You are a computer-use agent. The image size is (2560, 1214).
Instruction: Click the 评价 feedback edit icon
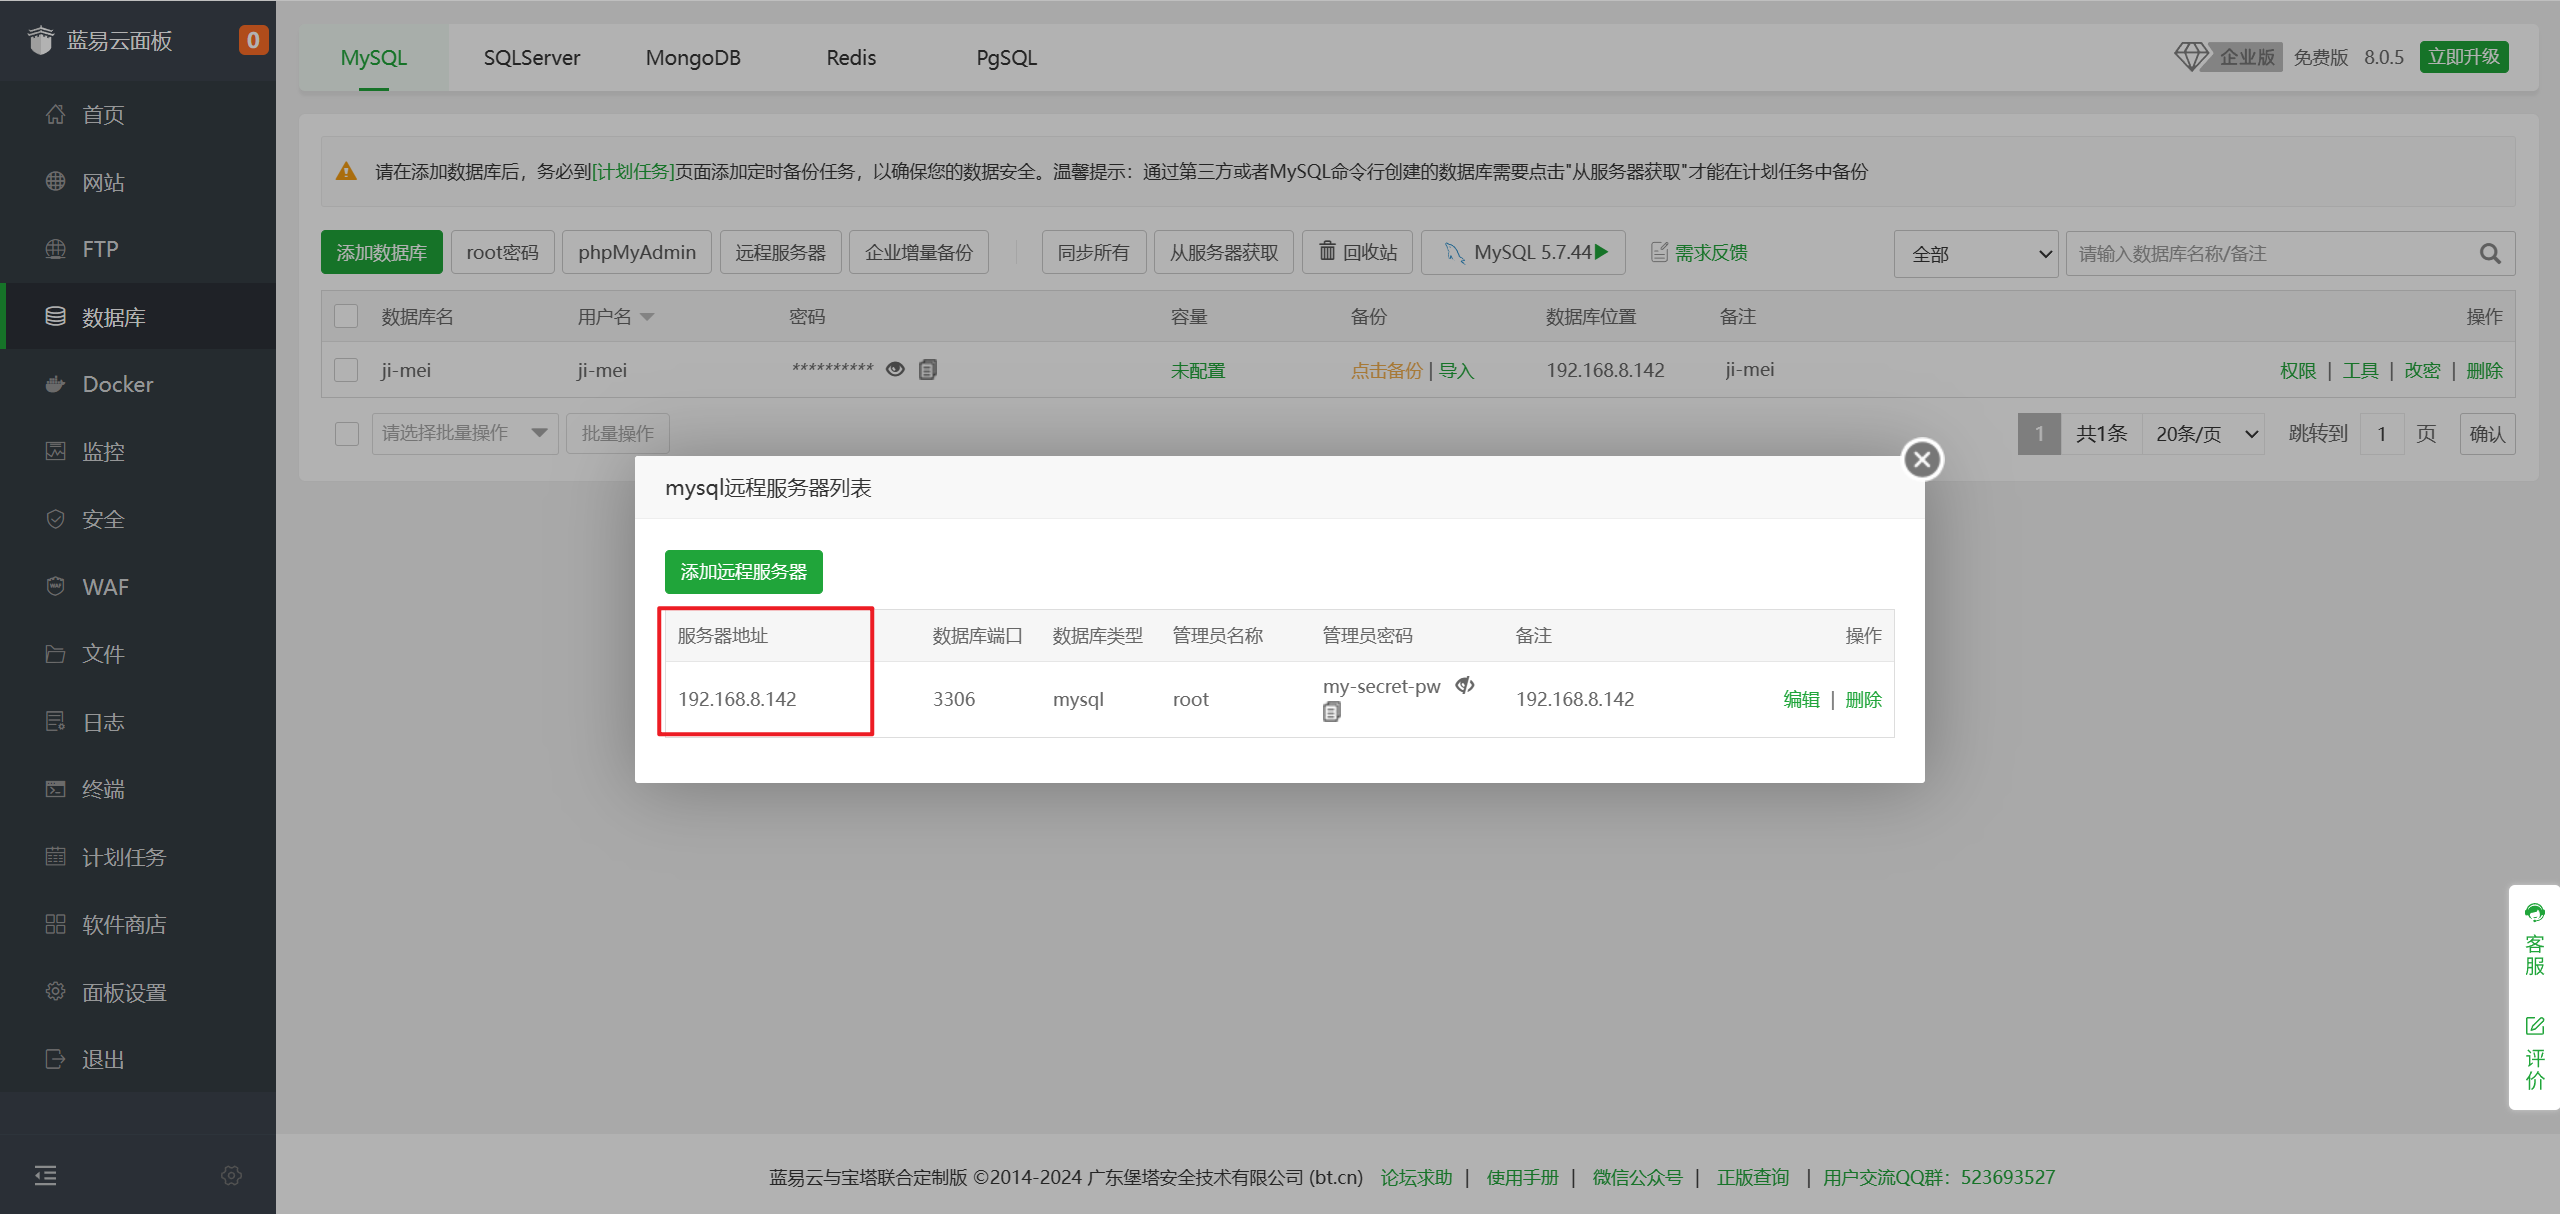(2534, 1026)
